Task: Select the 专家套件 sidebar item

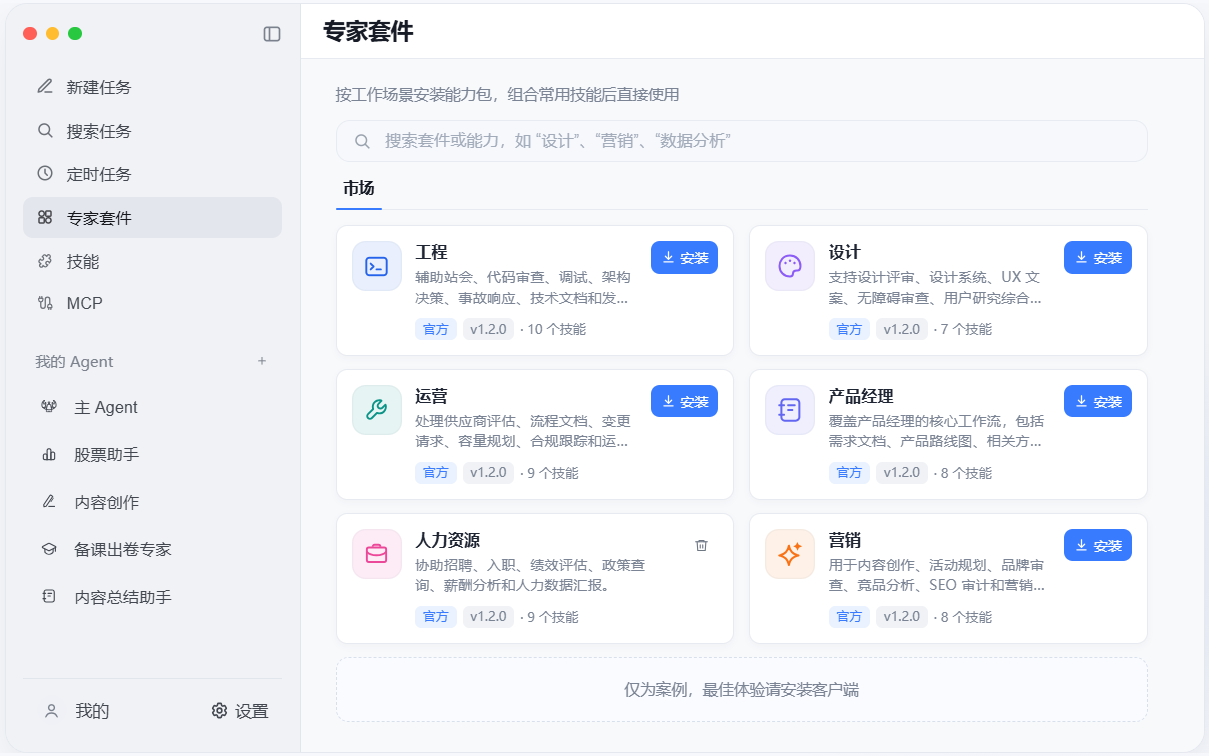Action: 152,217
